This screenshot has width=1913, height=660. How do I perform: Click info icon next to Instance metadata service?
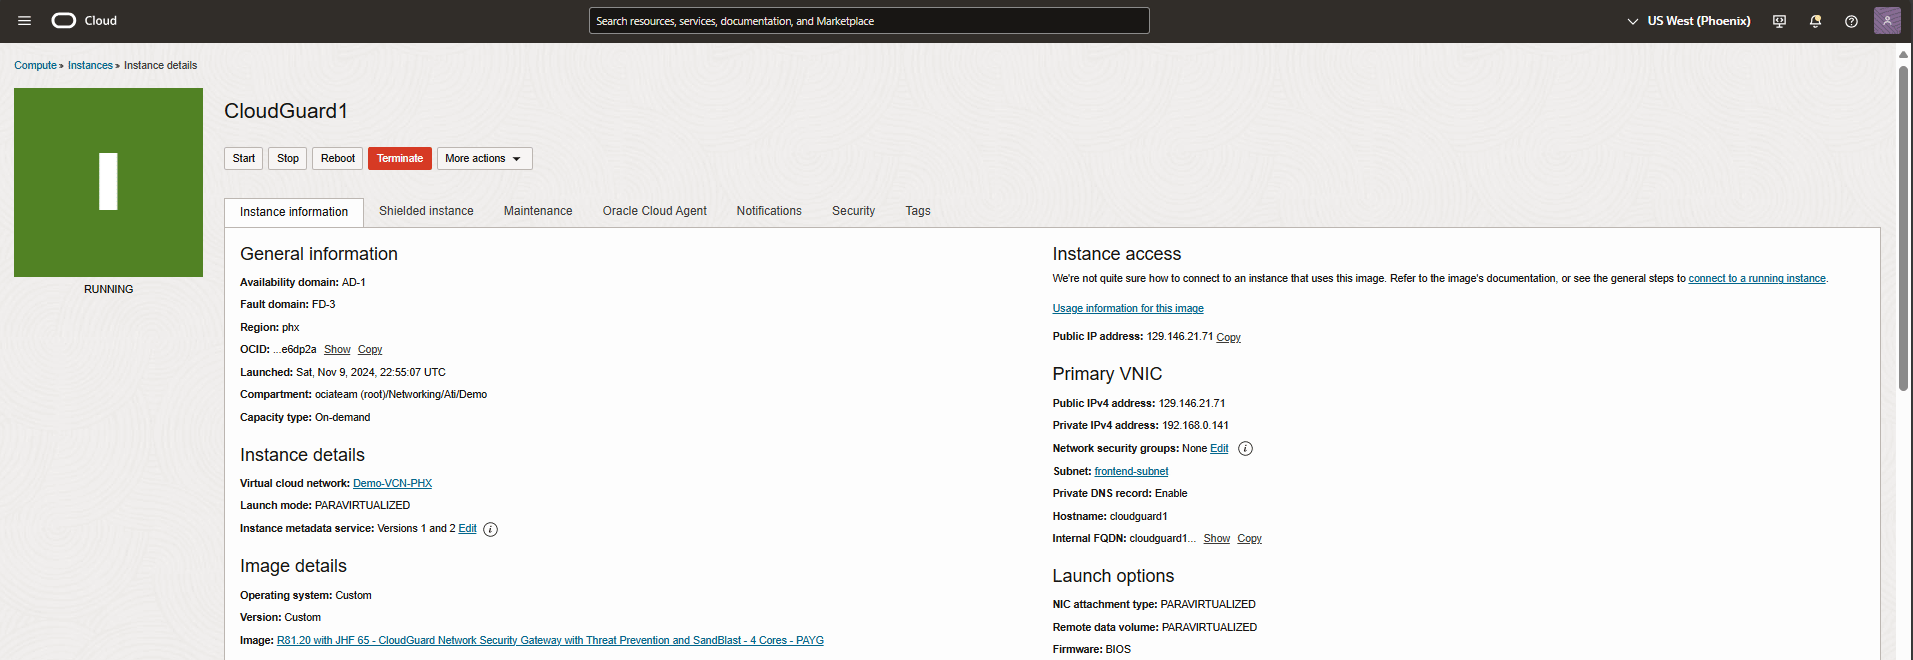point(490,530)
